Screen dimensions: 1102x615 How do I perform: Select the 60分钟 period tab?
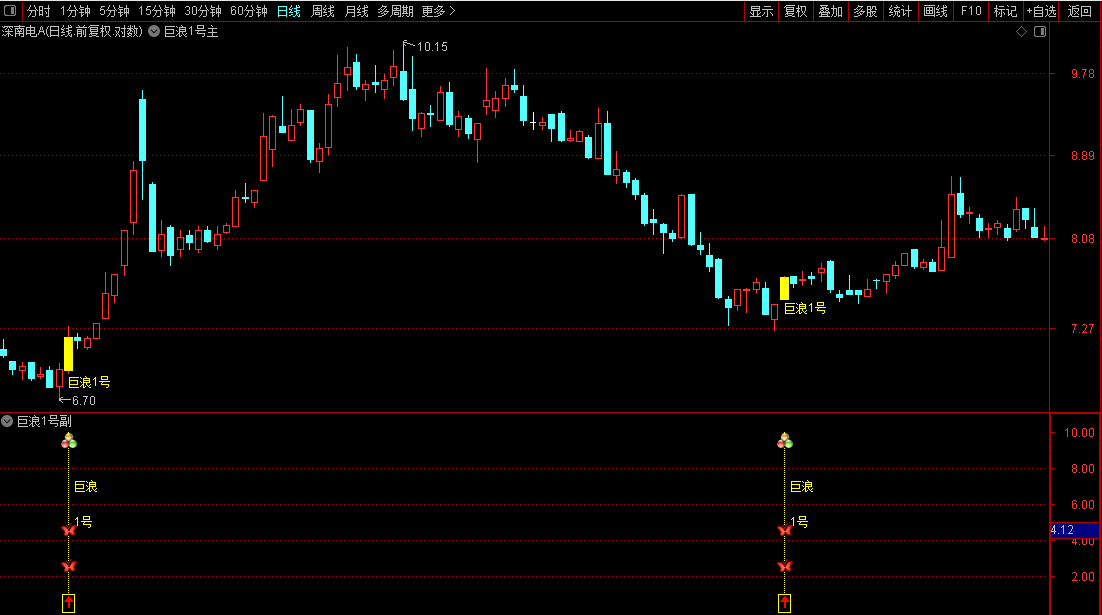point(249,11)
